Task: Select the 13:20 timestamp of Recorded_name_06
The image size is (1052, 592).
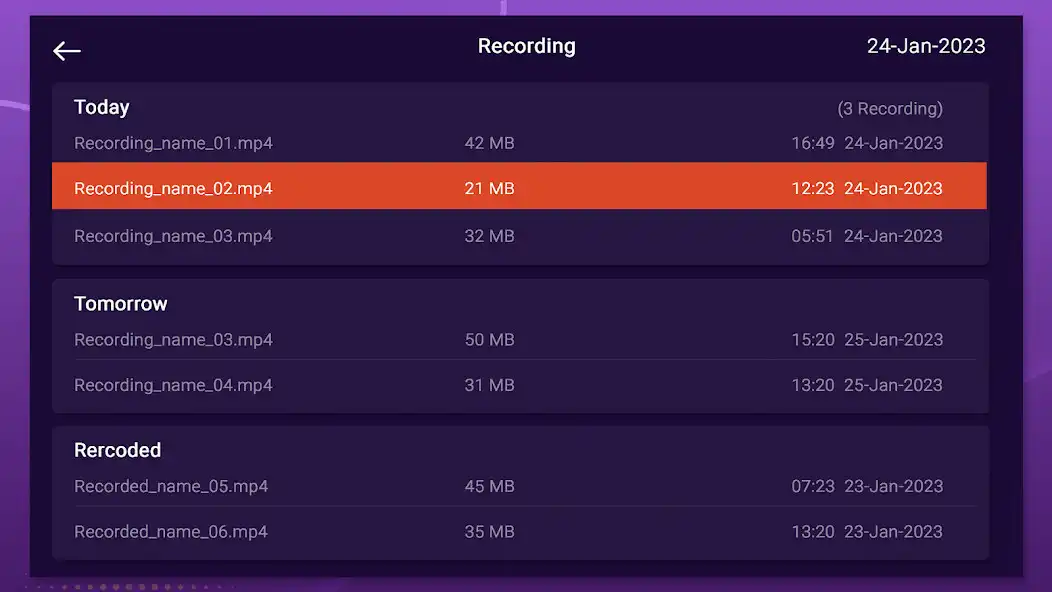Action: (x=813, y=532)
